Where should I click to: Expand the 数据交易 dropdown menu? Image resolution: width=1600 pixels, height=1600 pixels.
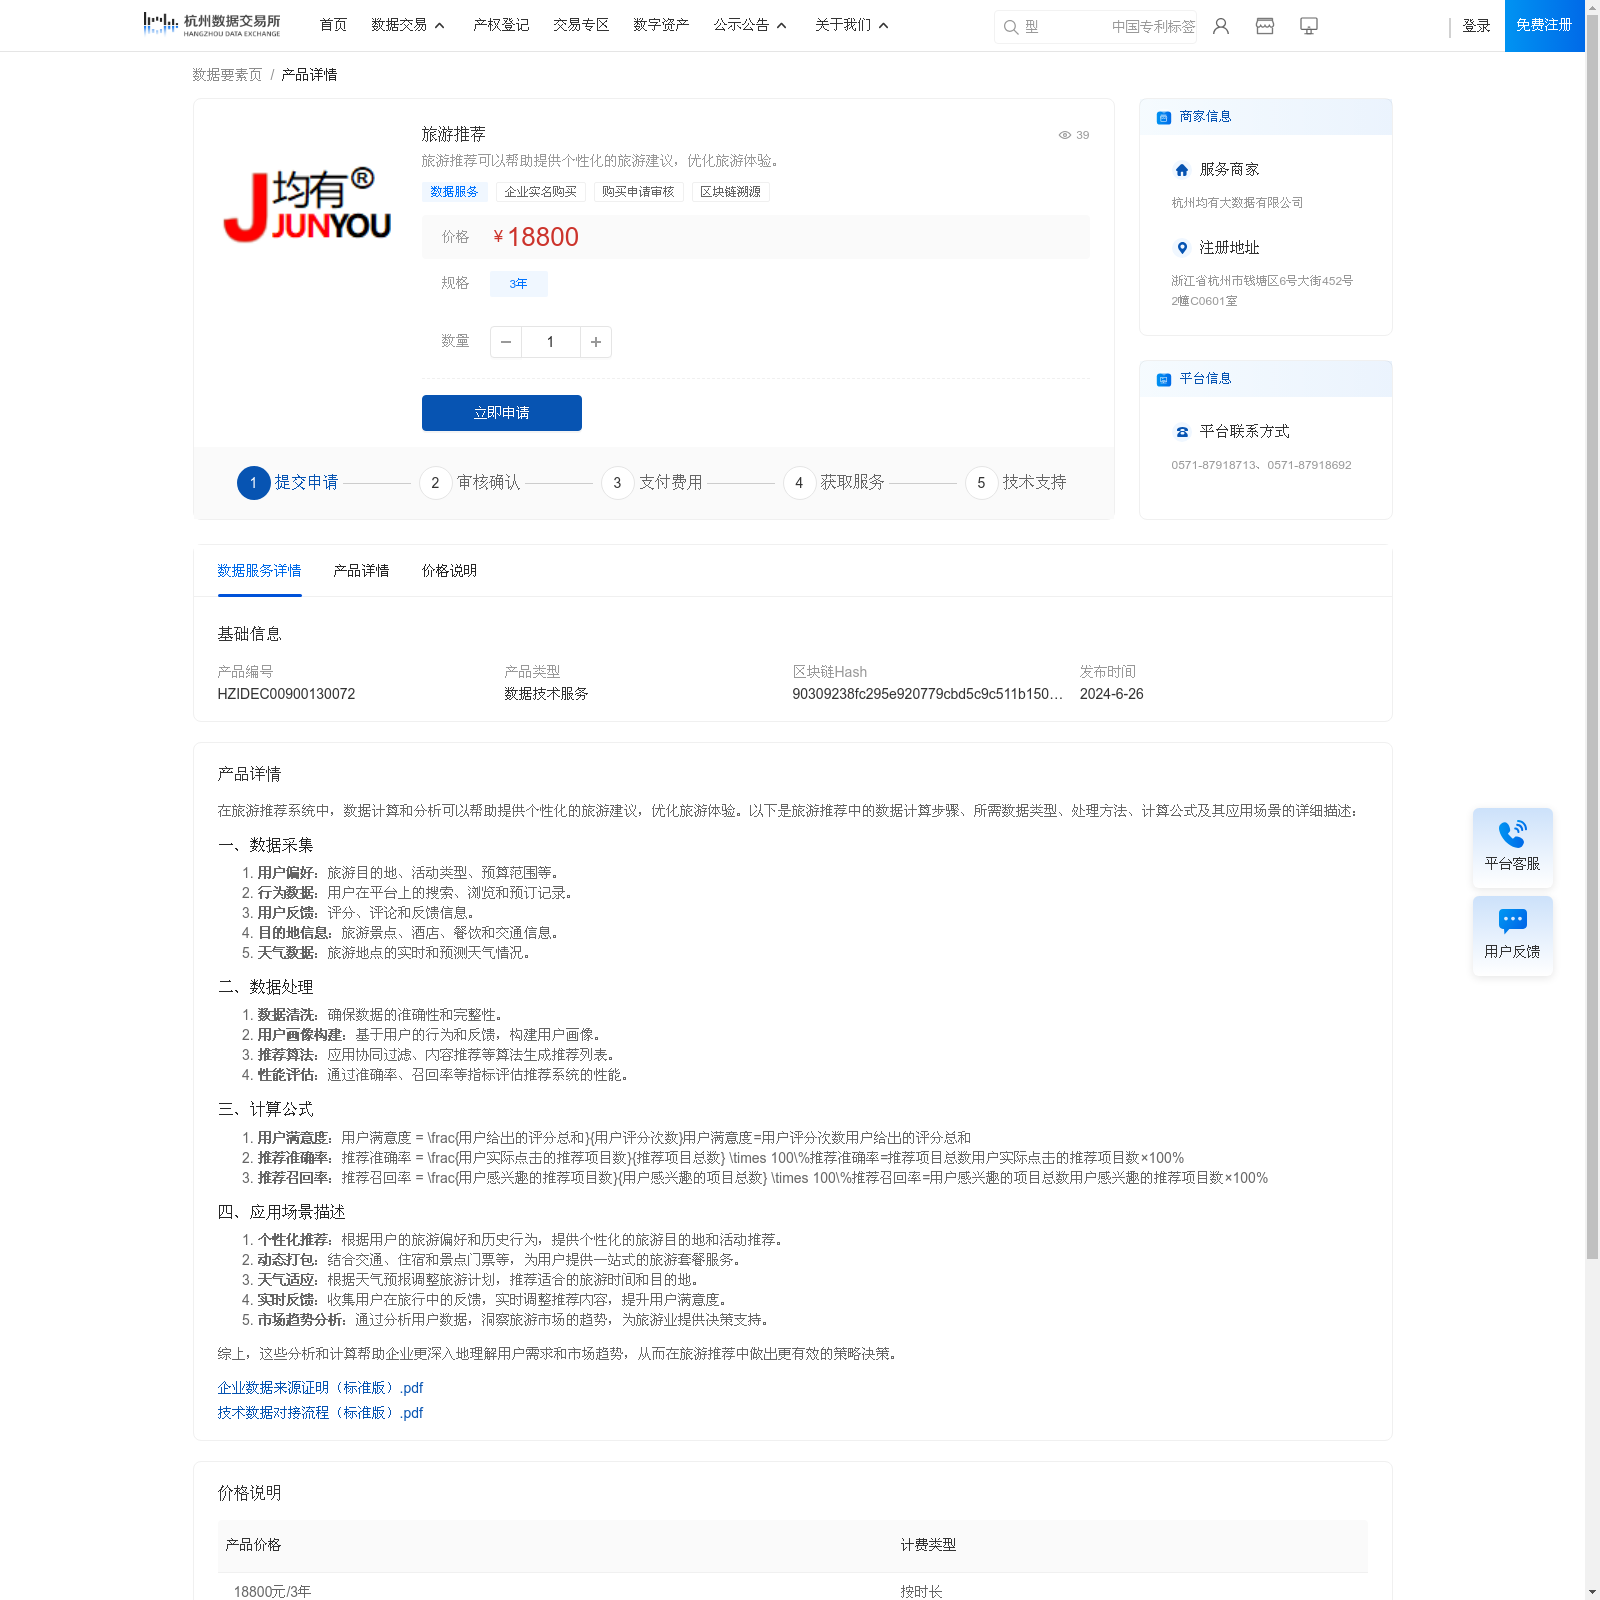pyautogui.click(x=407, y=25)
